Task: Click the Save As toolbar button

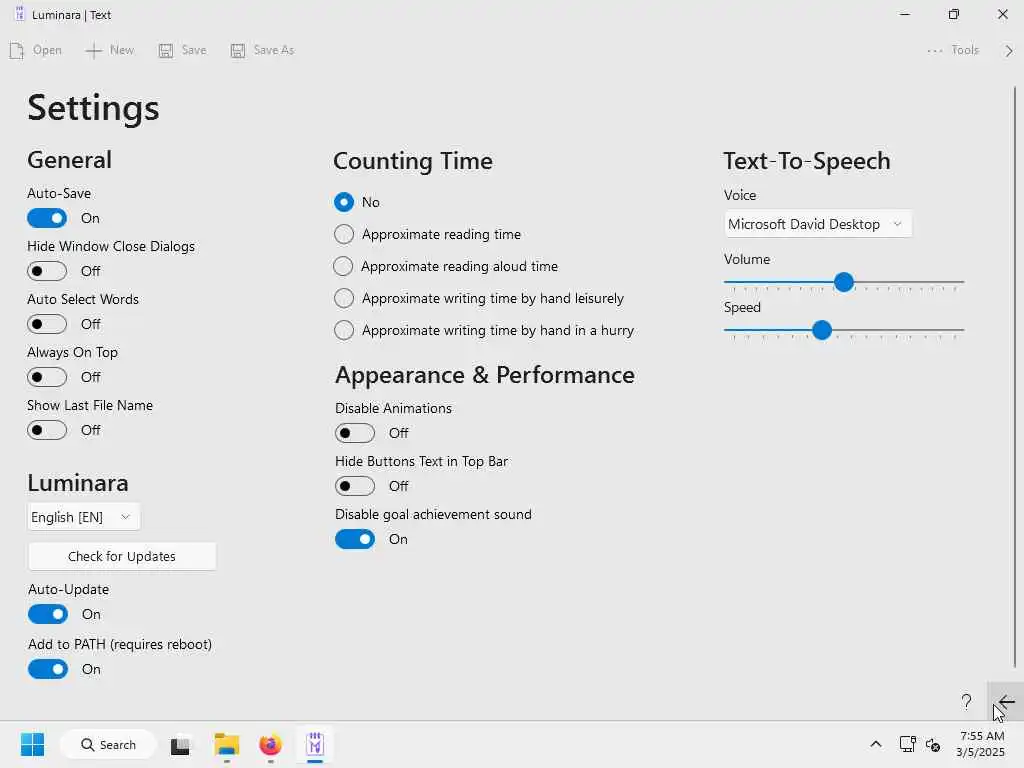Action: point(263,50)
